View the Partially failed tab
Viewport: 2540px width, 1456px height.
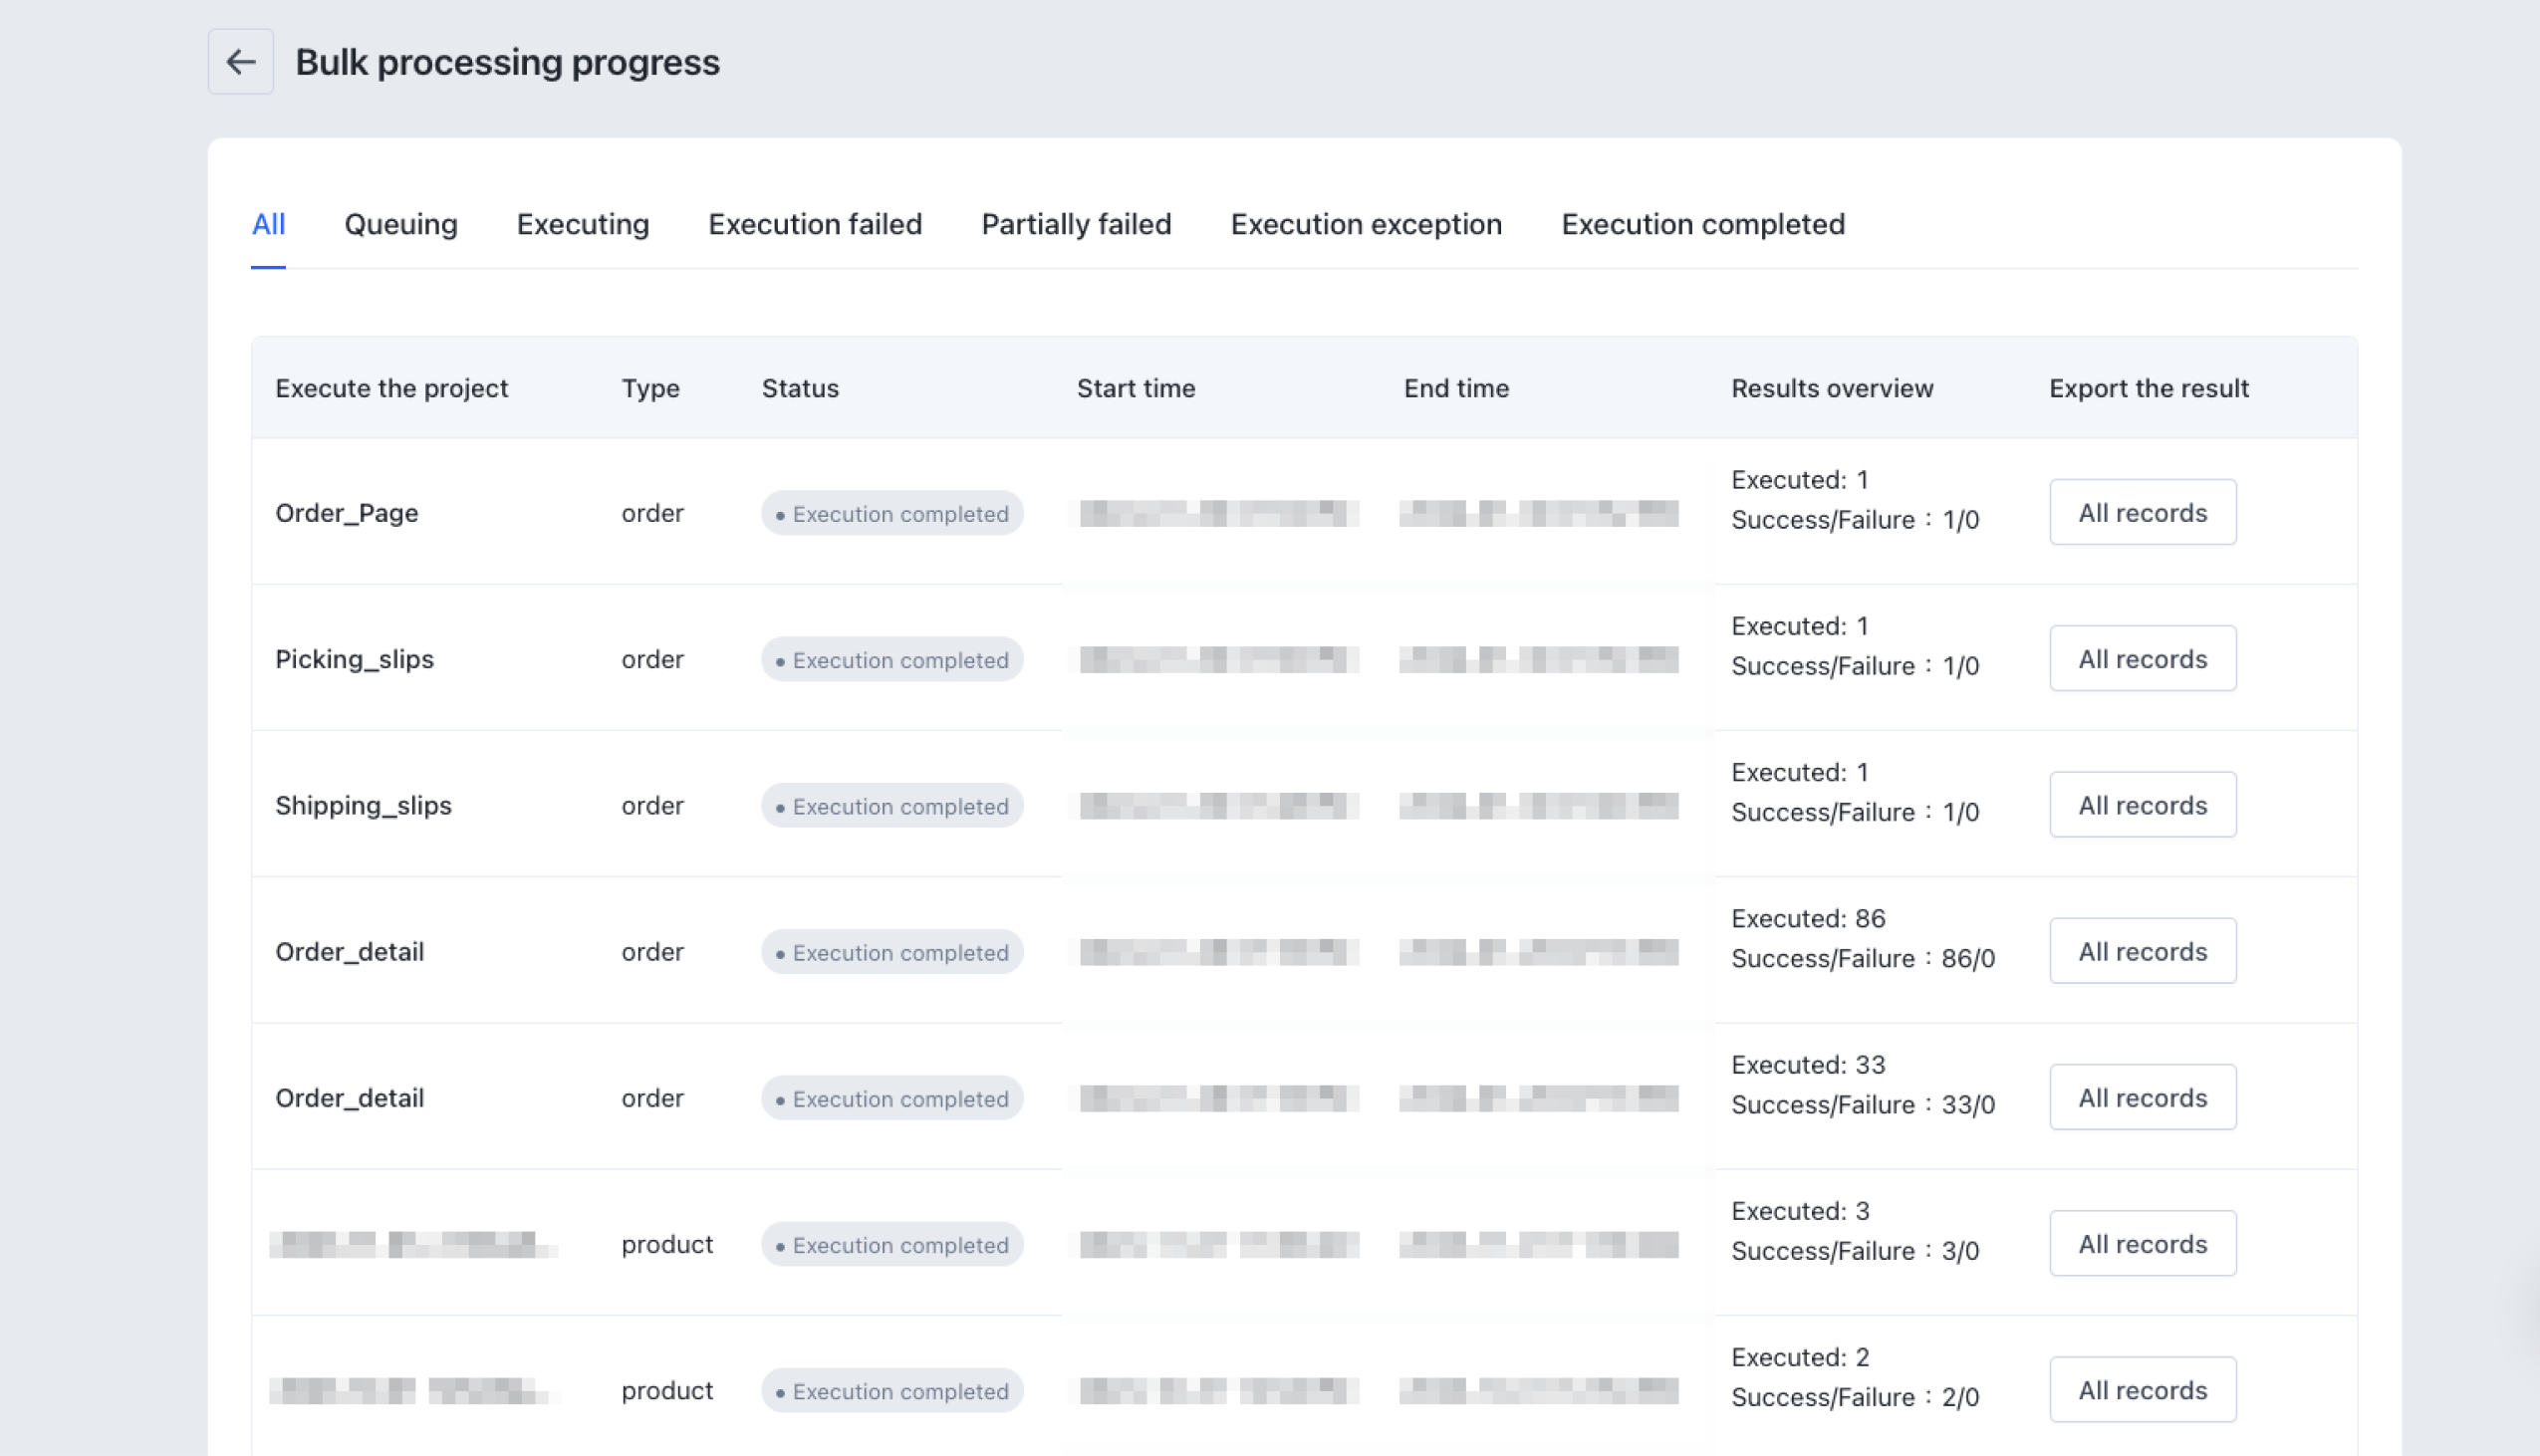coord(1076,224)
